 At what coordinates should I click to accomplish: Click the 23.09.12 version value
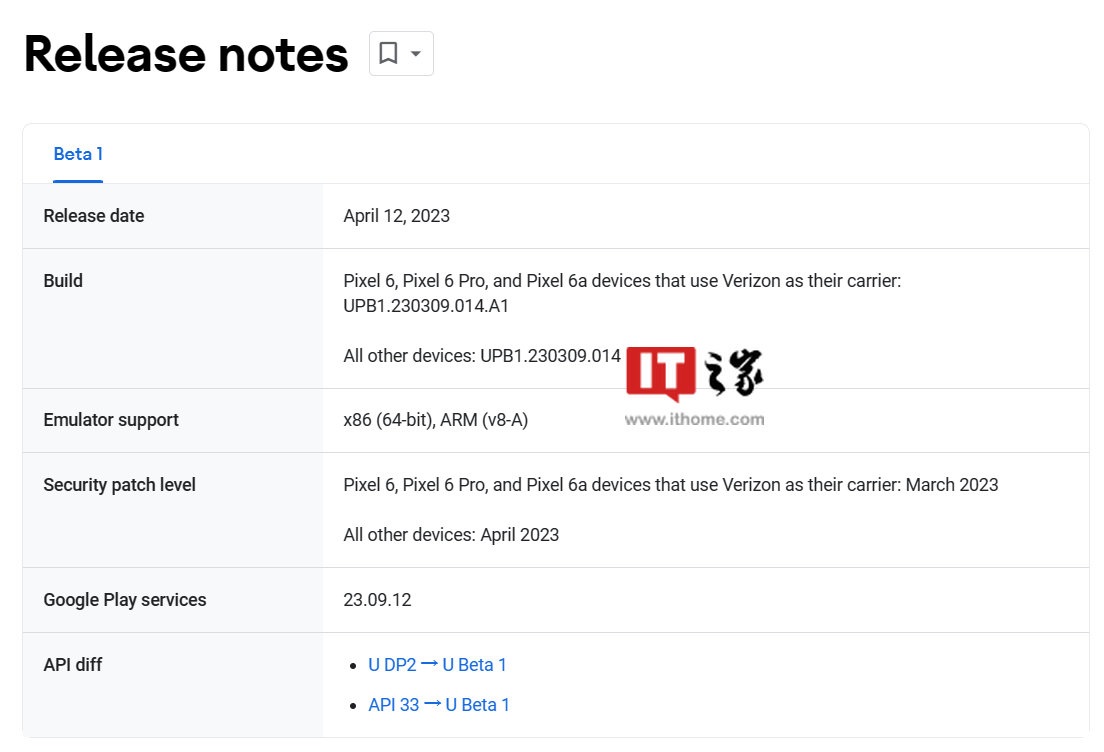377,600
